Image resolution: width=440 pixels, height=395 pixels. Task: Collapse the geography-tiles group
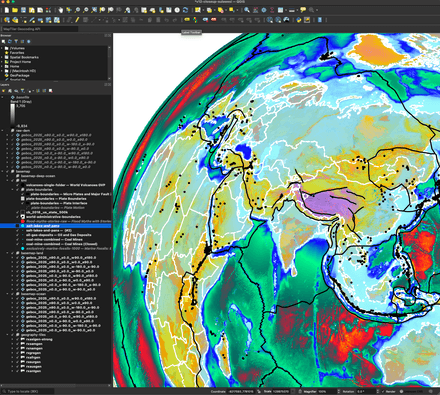tap(7, 335)
